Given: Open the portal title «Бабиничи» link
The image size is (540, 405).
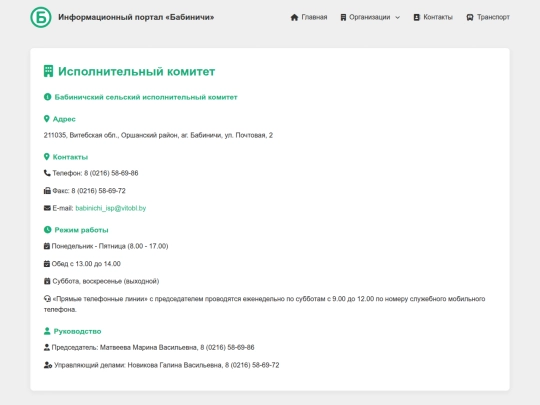Looking at the screenshot, I should coord(136,17).
